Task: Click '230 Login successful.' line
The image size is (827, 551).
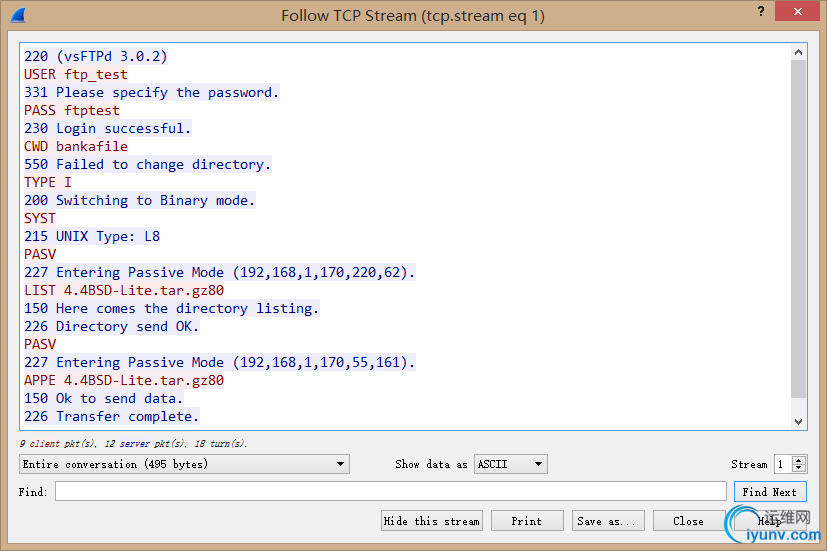Action: click(x=107, y=128)
